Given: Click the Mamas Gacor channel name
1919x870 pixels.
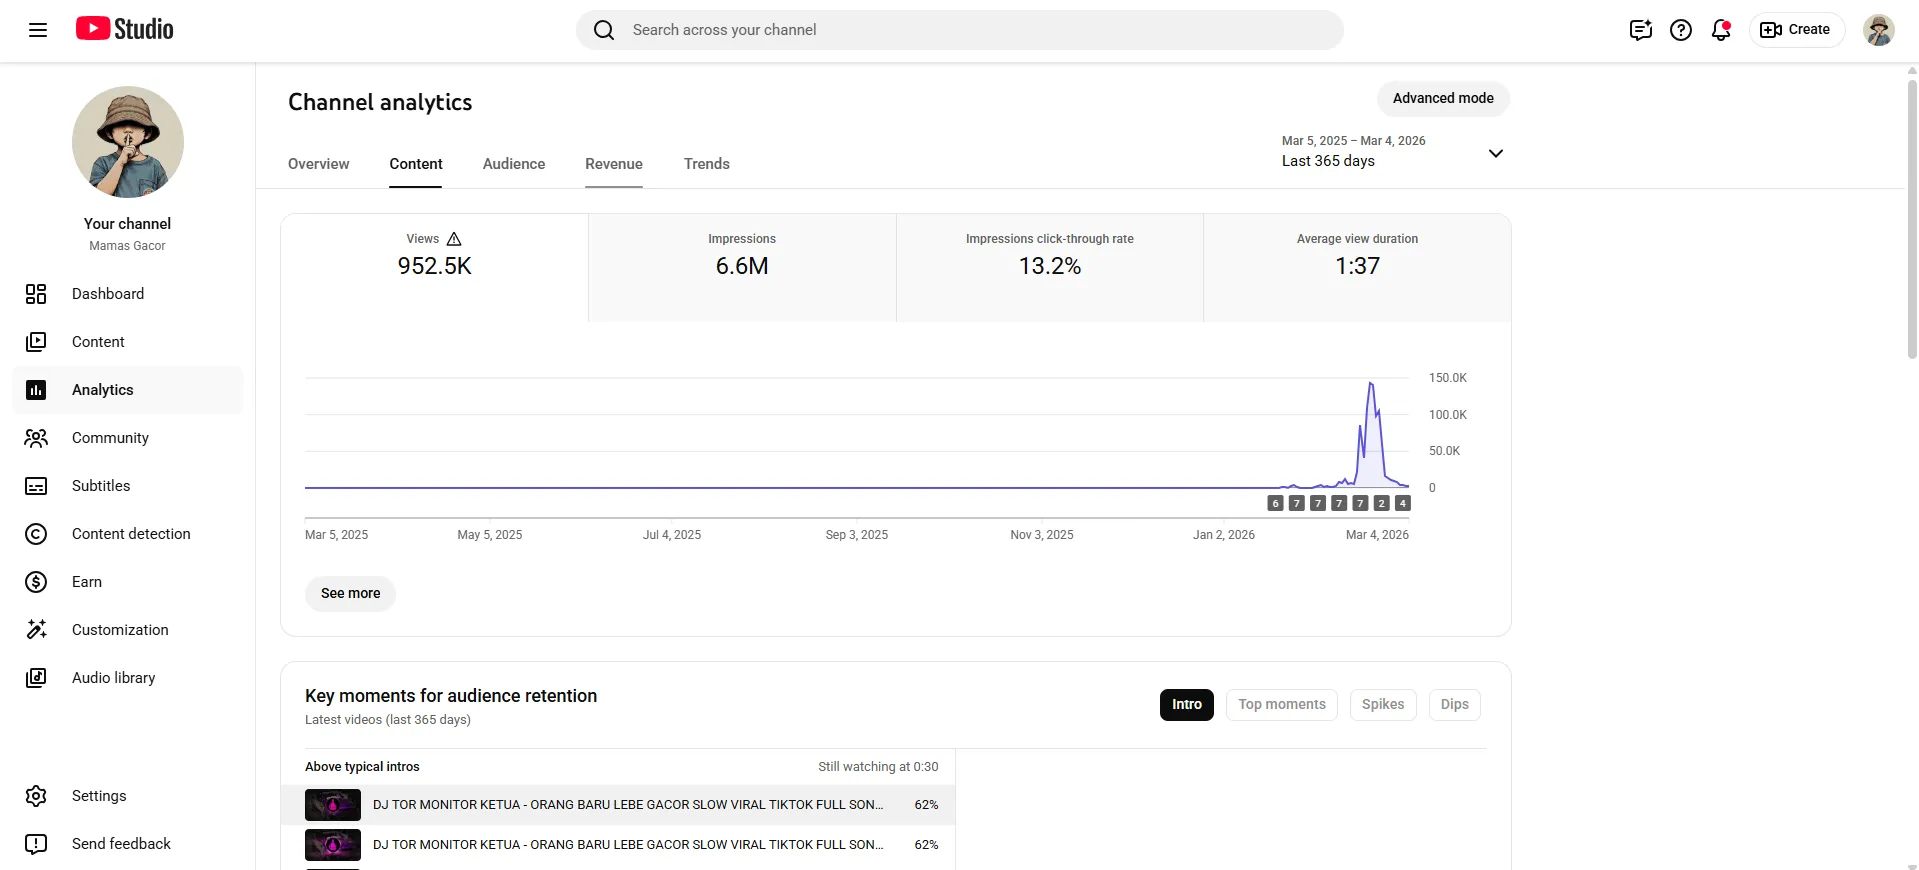Looking at the screenshot, I should (128, 246).
